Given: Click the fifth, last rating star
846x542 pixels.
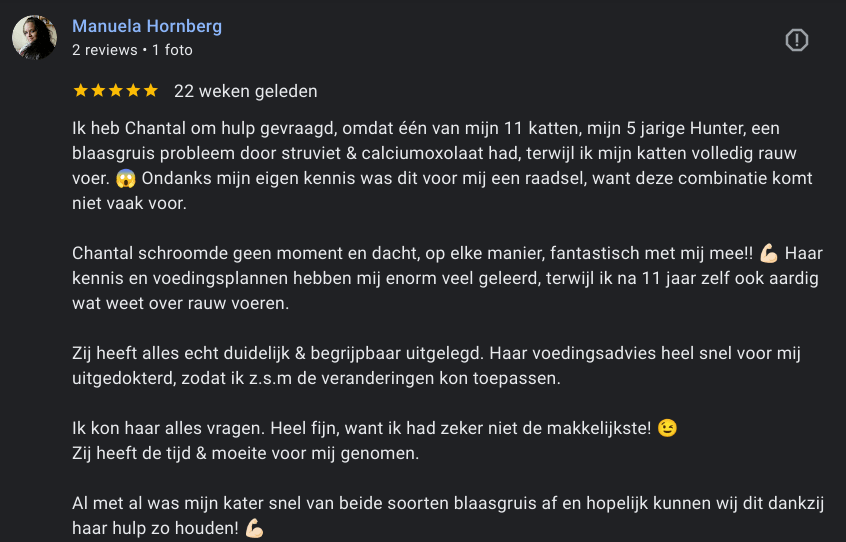Looking at the screenshot, I should 151,91.
